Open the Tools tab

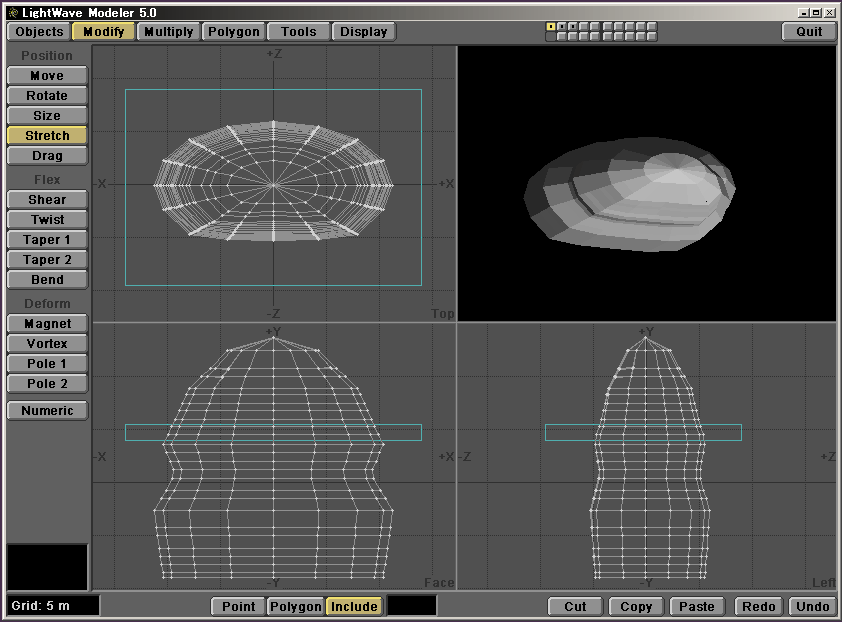coord(298,32)
